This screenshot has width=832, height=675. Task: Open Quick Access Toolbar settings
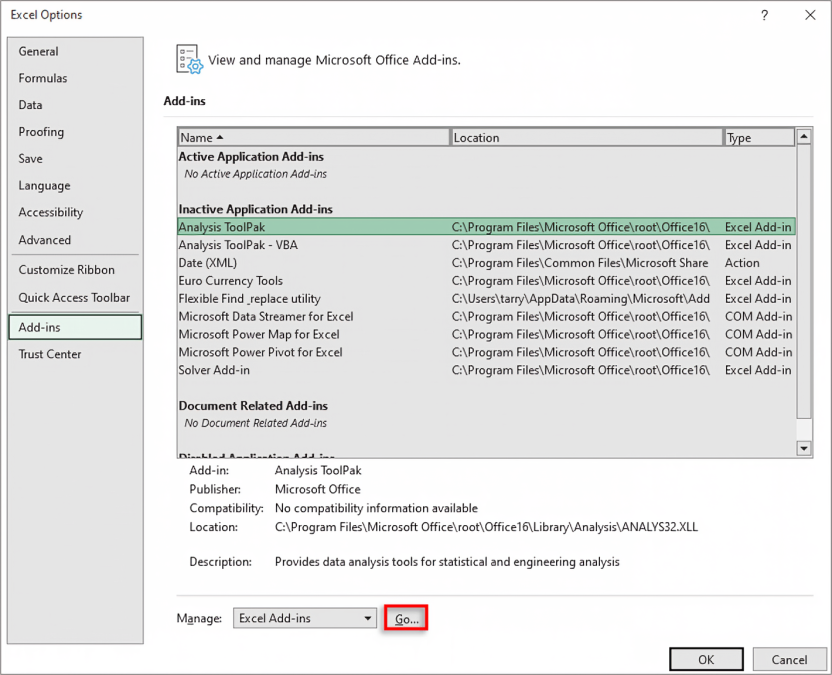[74, 298]
